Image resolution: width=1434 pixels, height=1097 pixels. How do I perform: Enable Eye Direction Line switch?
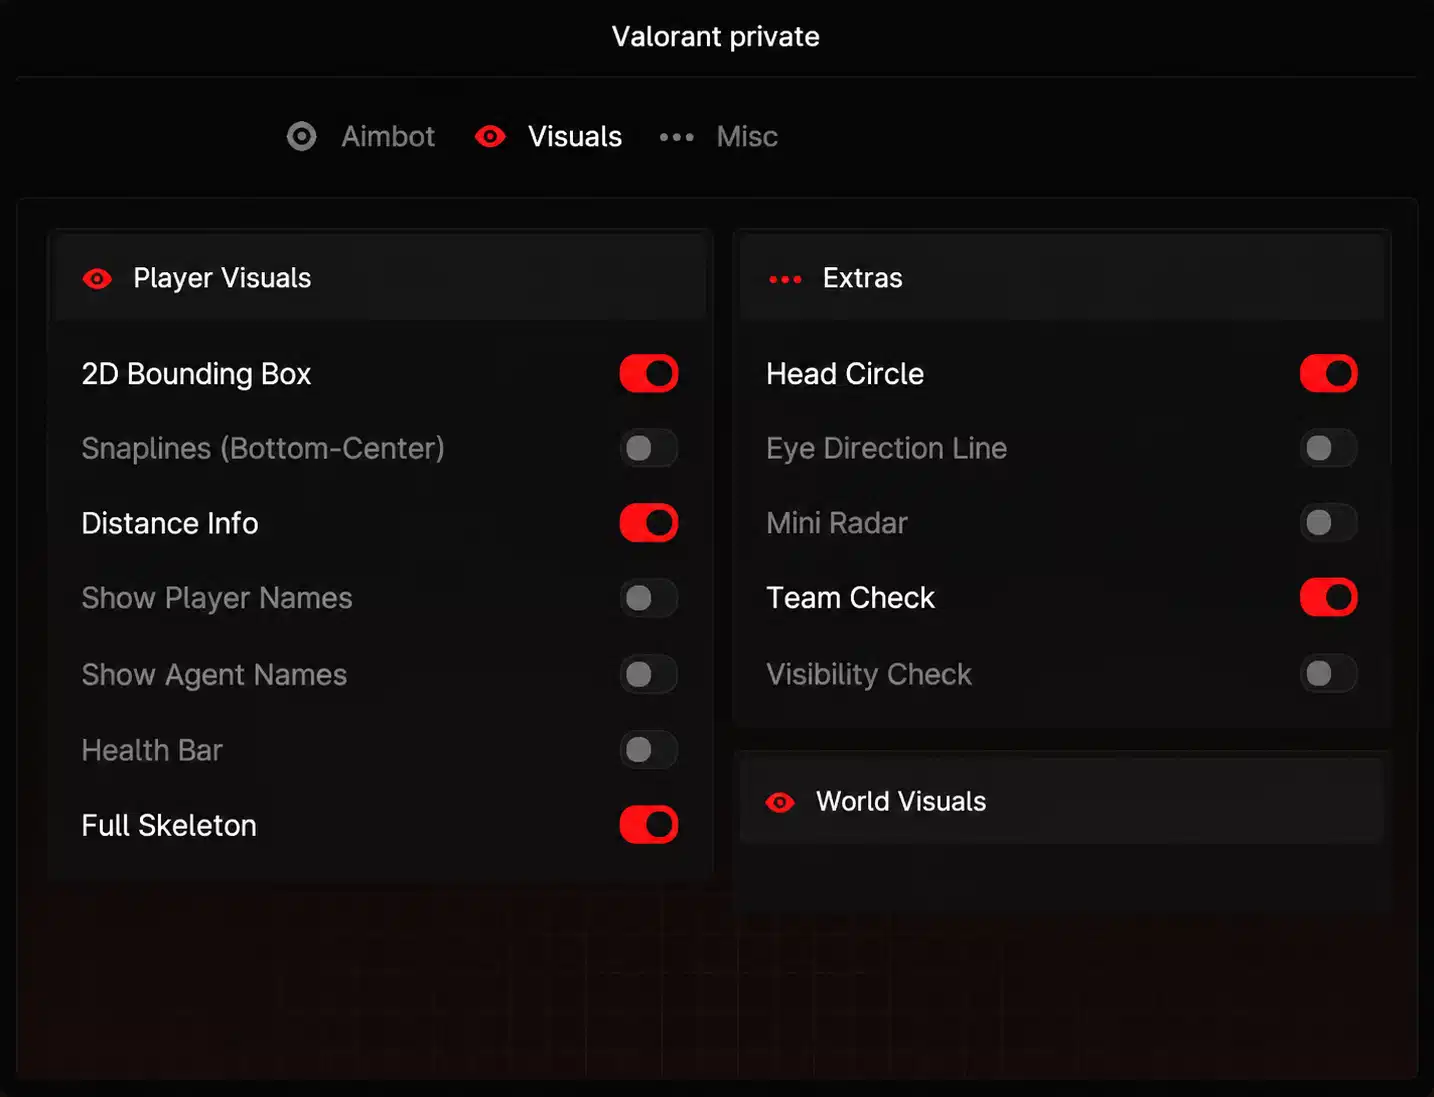1329,448
